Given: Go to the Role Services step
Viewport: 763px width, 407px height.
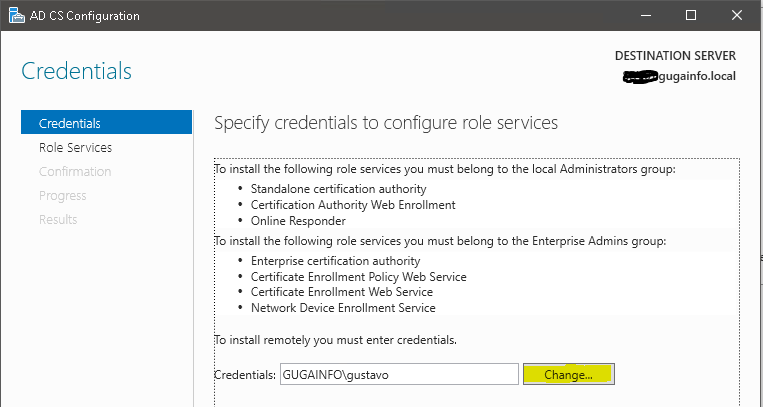Looking at the screenshot, I should click(75, 147).
